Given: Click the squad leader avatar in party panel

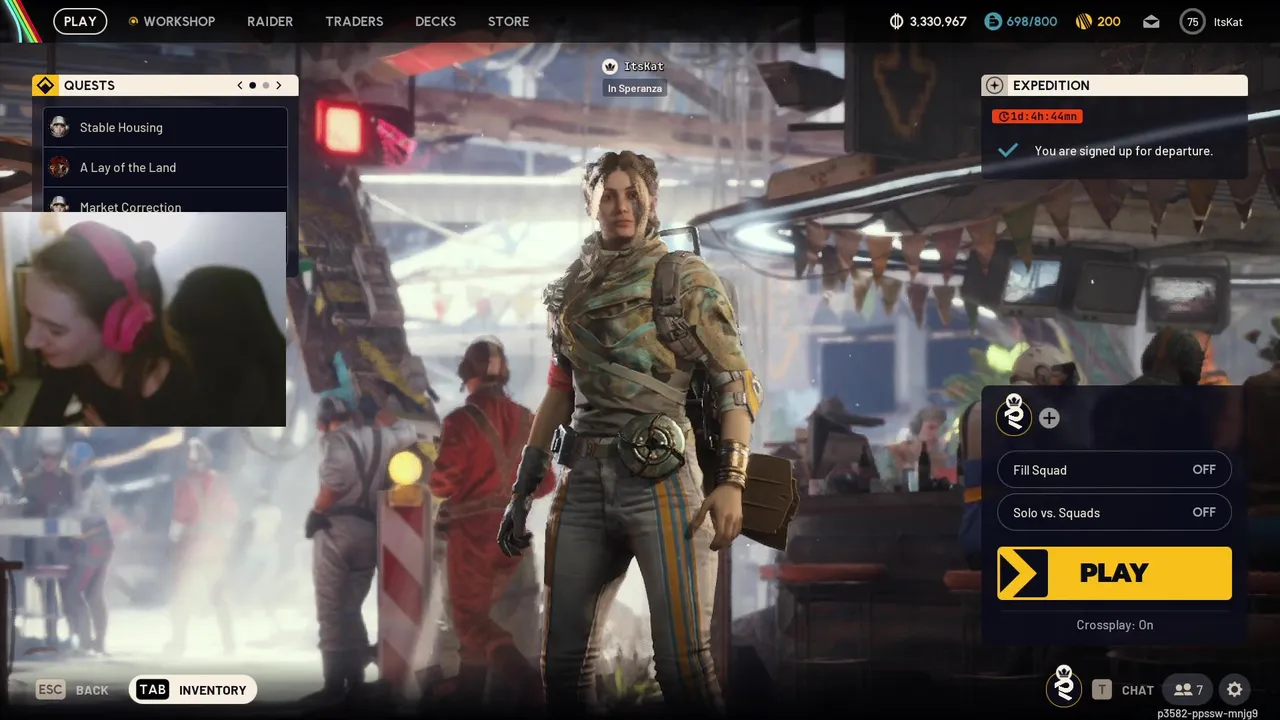Looking at the screenshot, I should (1014, 415).
